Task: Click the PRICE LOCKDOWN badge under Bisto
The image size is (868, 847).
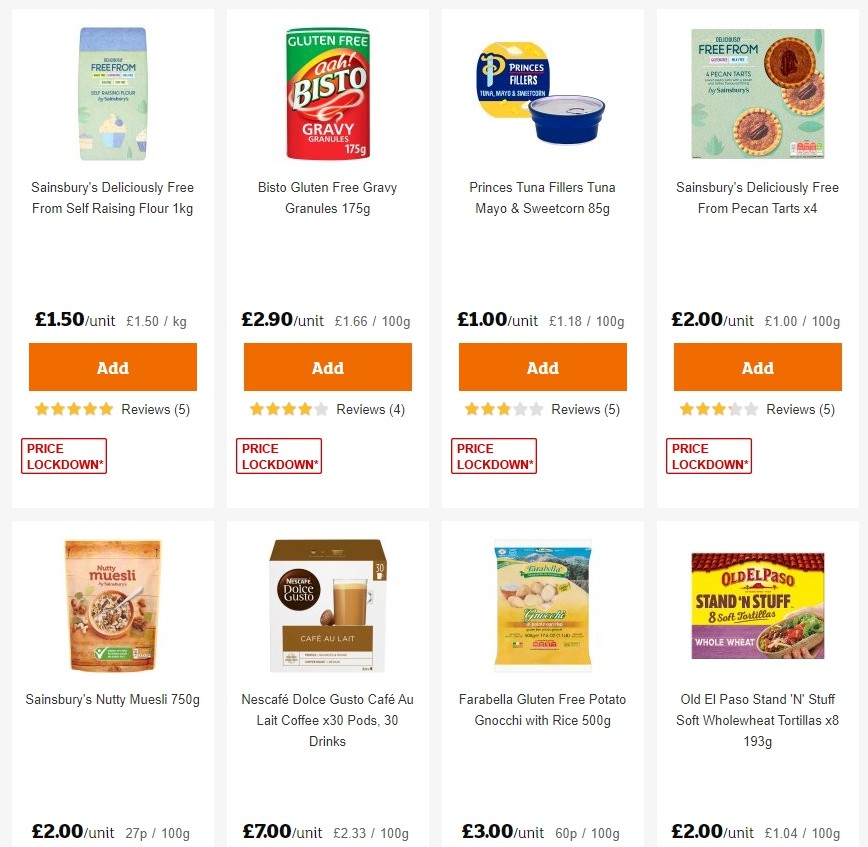Action: pyautogui.click(x=278, y=455)
